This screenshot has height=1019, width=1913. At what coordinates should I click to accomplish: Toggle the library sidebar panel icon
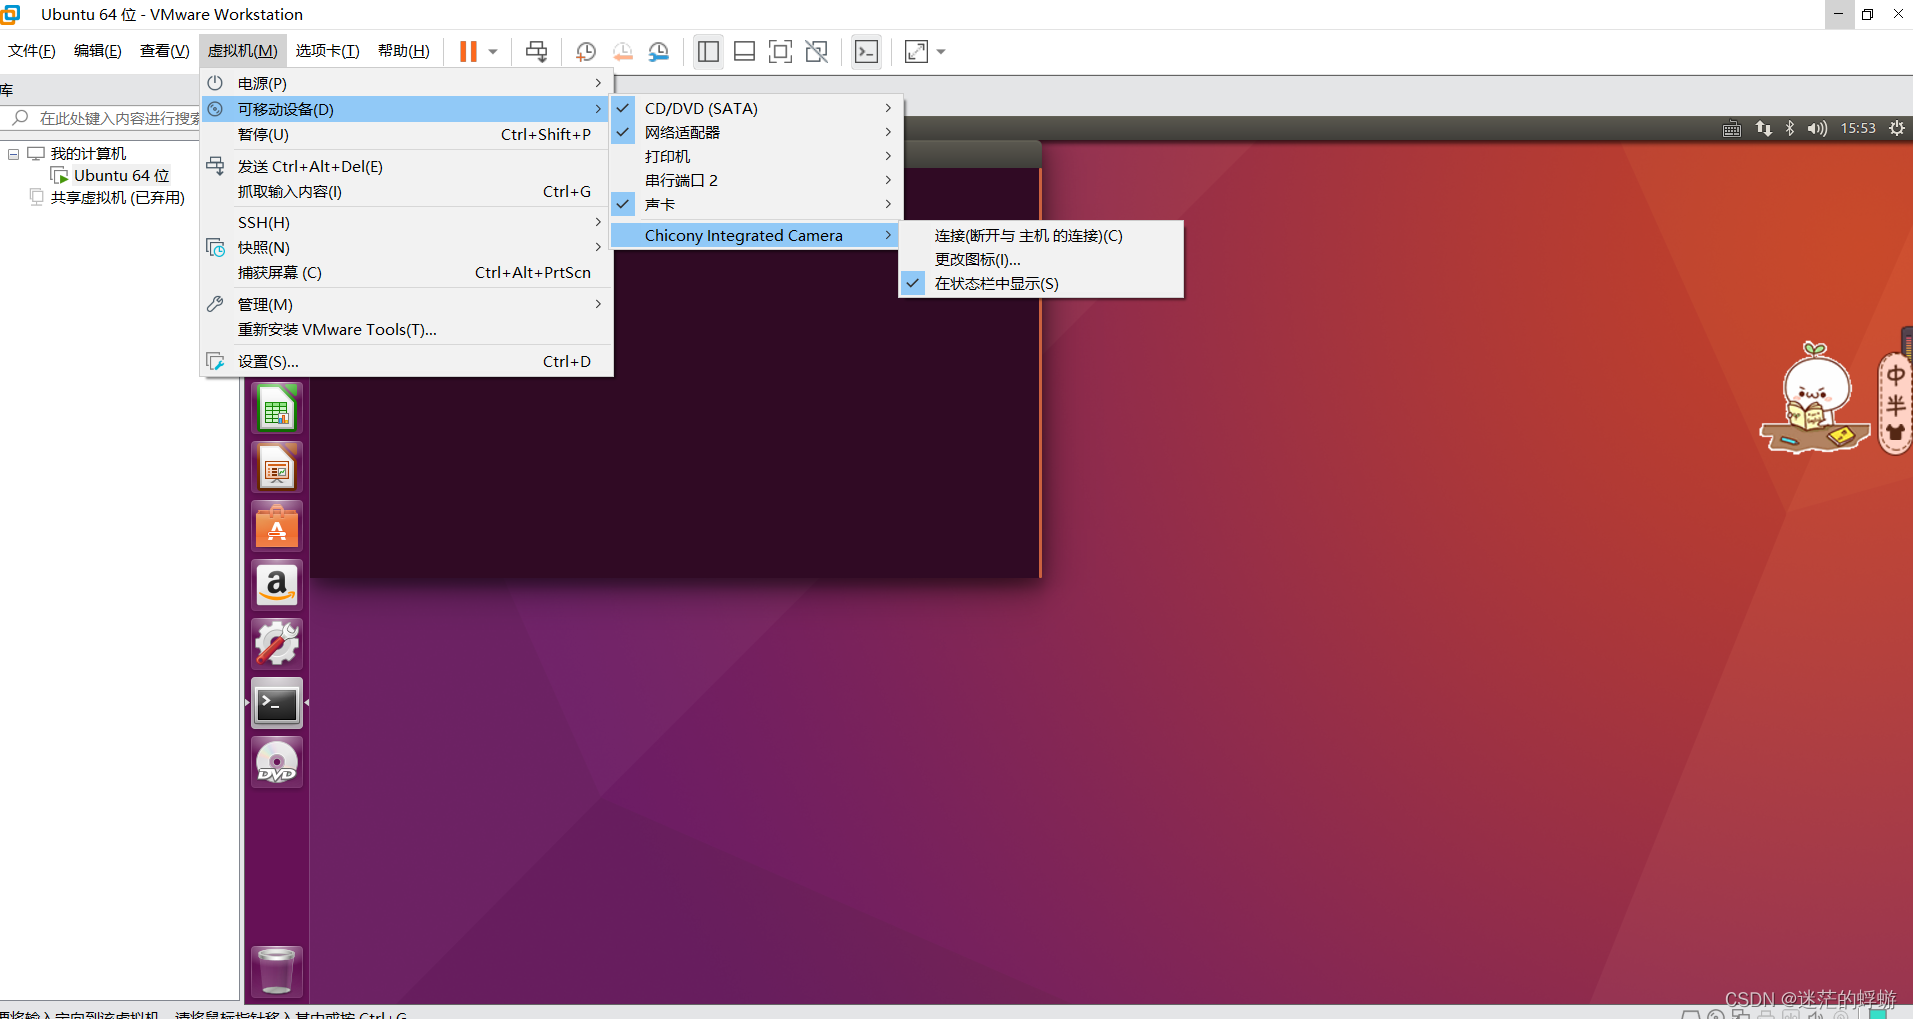pos(708,51)
